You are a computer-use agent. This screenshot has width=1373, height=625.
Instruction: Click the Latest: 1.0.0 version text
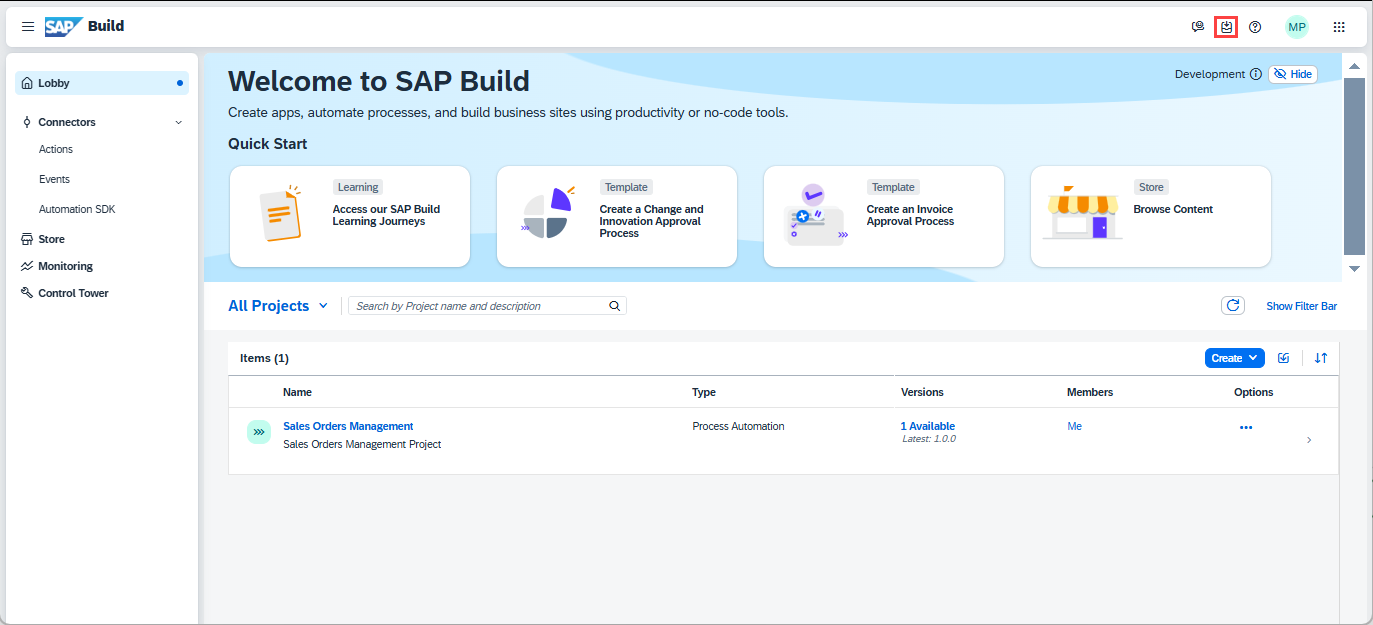point(929,439)
